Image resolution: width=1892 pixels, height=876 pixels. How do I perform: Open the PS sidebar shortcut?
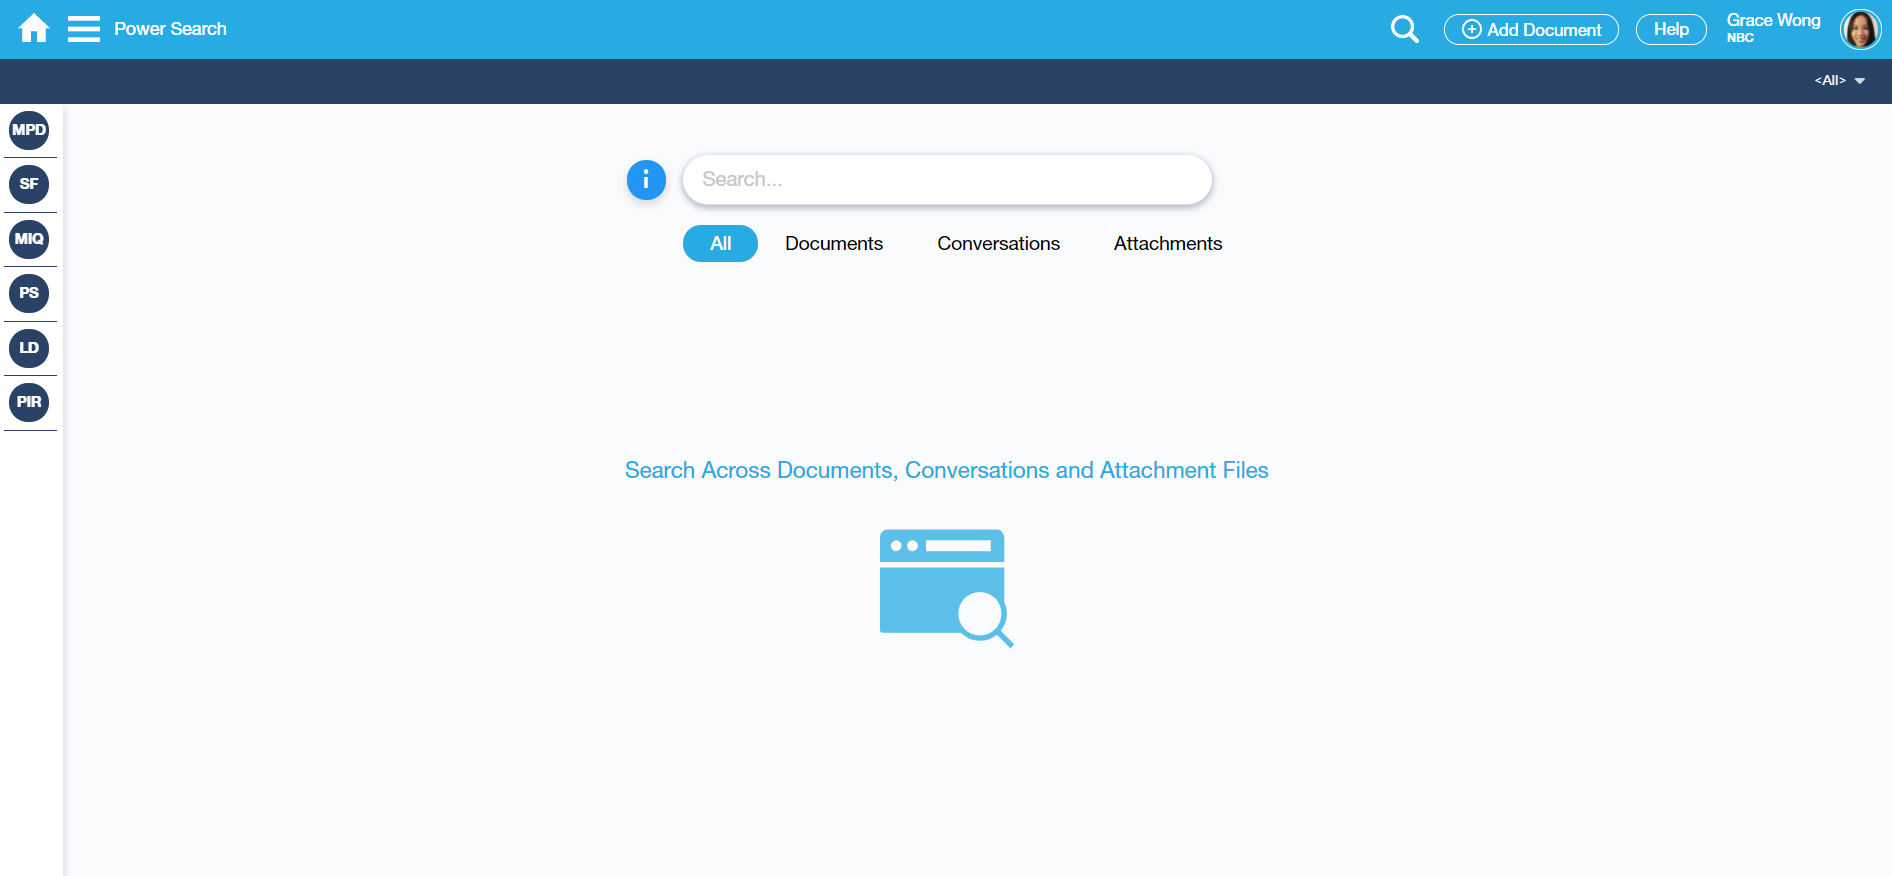pyautogui.click(x=29, y=293)
